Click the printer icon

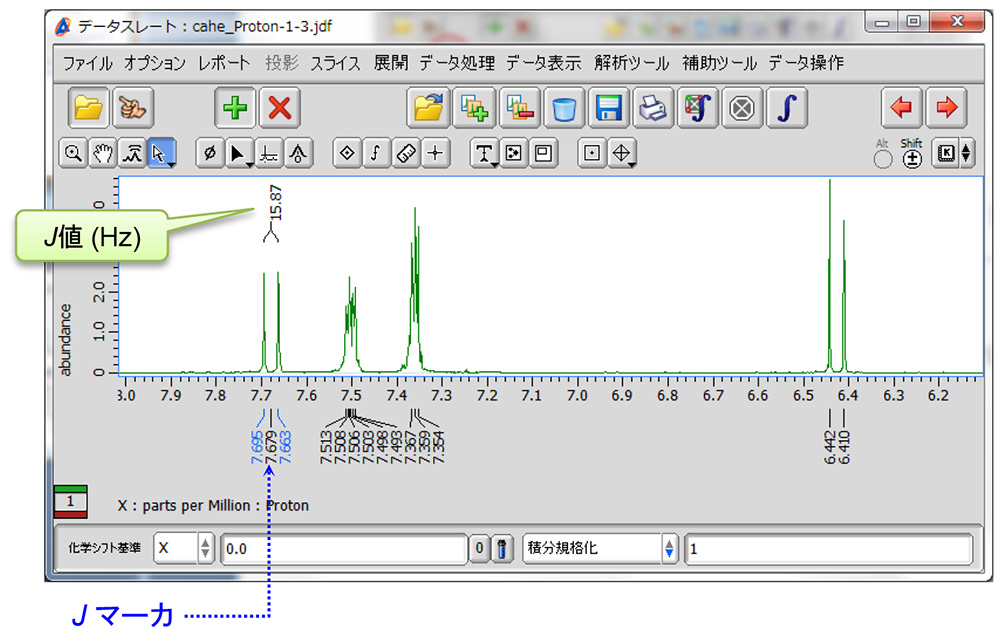coord(653,108)
